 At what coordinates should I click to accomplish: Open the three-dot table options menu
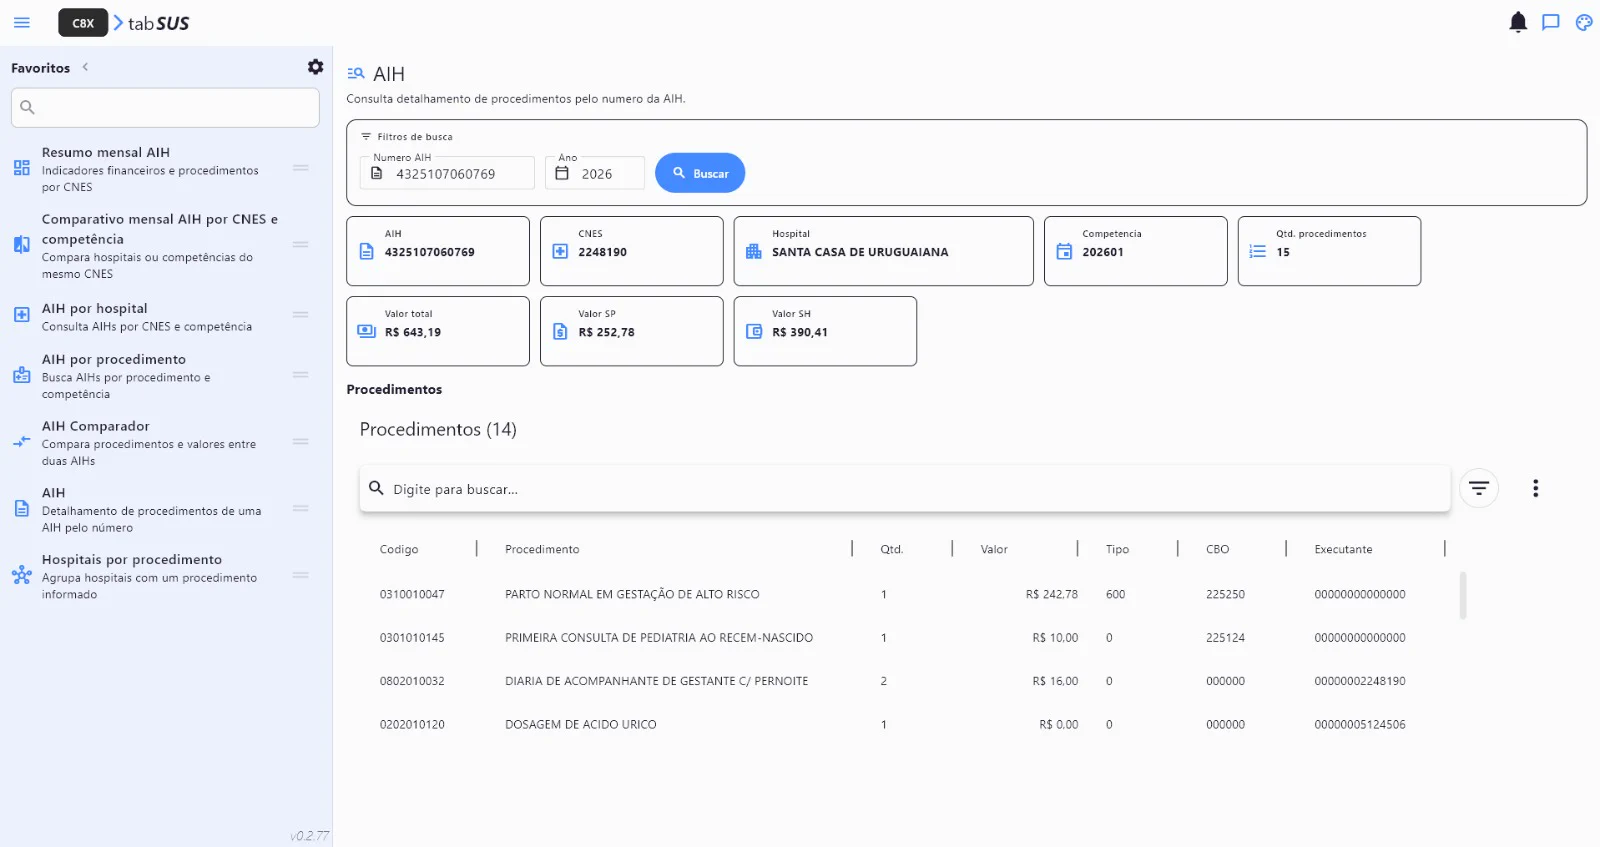[x=1535, y=488]
